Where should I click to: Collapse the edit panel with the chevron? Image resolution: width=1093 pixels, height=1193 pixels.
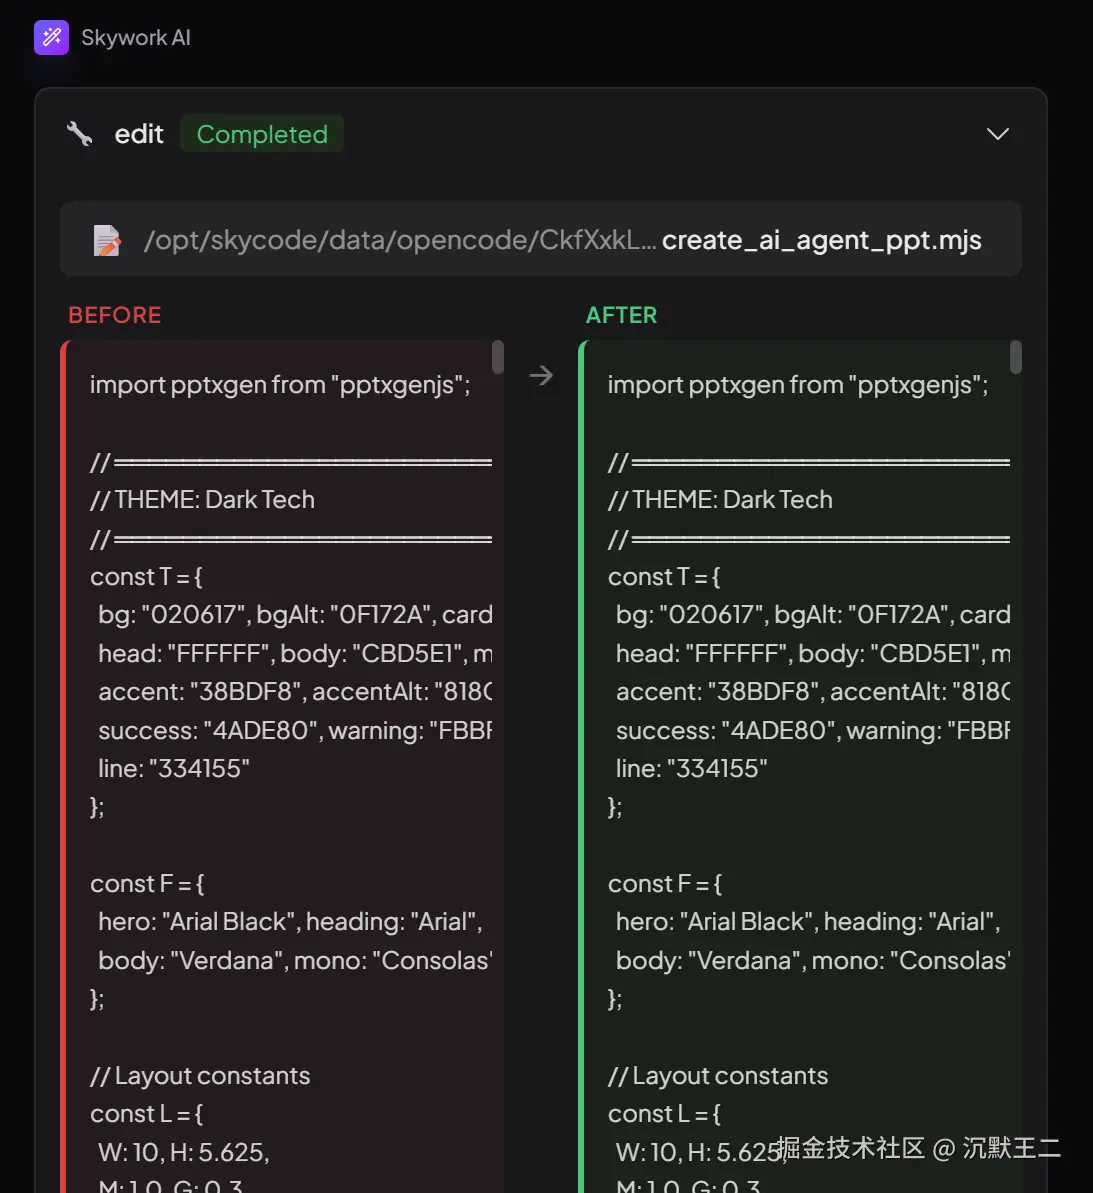tap(997, 134)
